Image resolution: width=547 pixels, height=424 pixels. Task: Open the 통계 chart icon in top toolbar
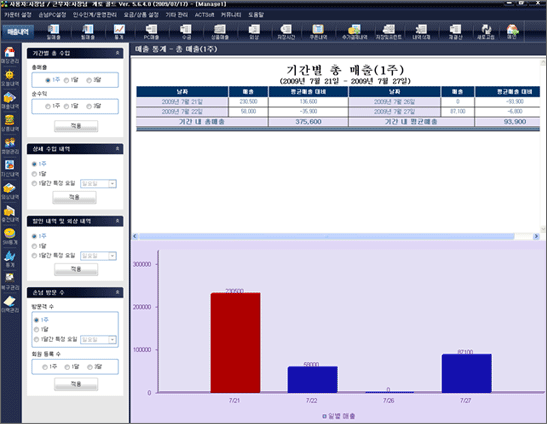click(119, 31)
